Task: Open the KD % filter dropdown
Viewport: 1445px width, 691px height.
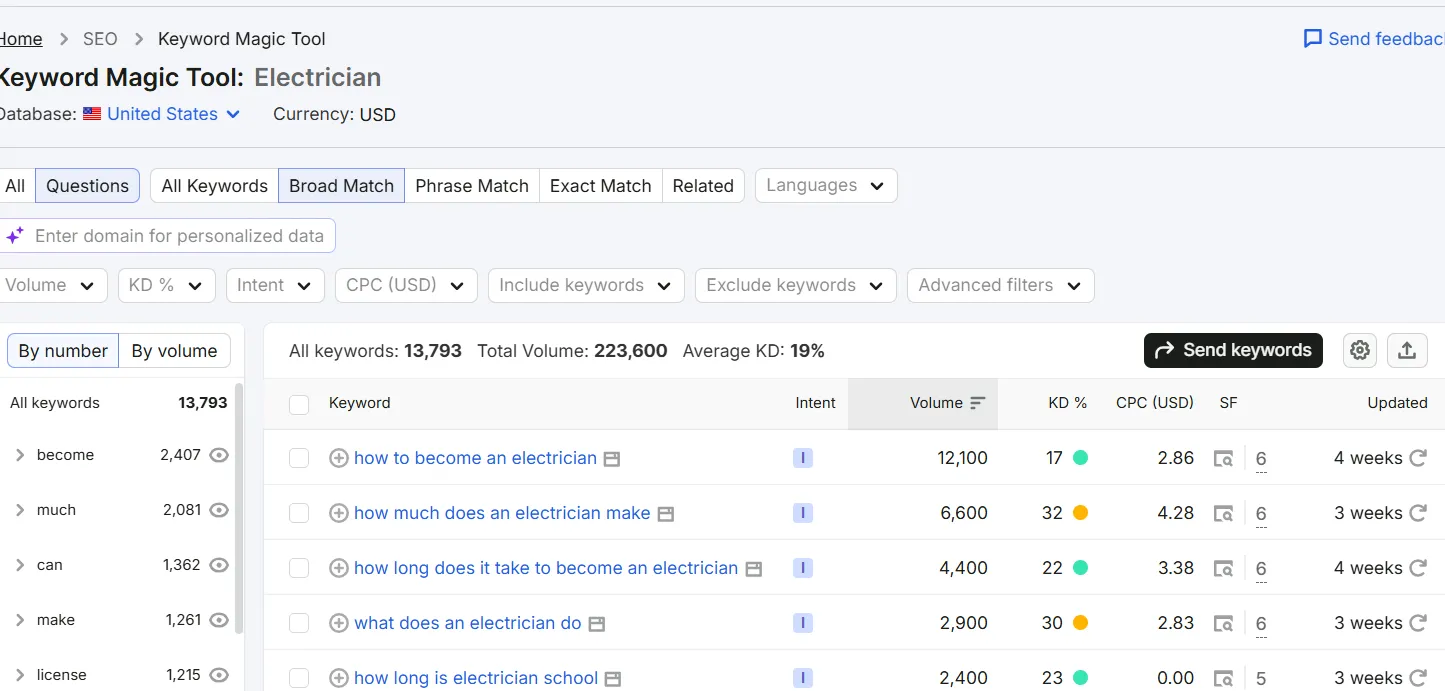Action: click(166, 285)
